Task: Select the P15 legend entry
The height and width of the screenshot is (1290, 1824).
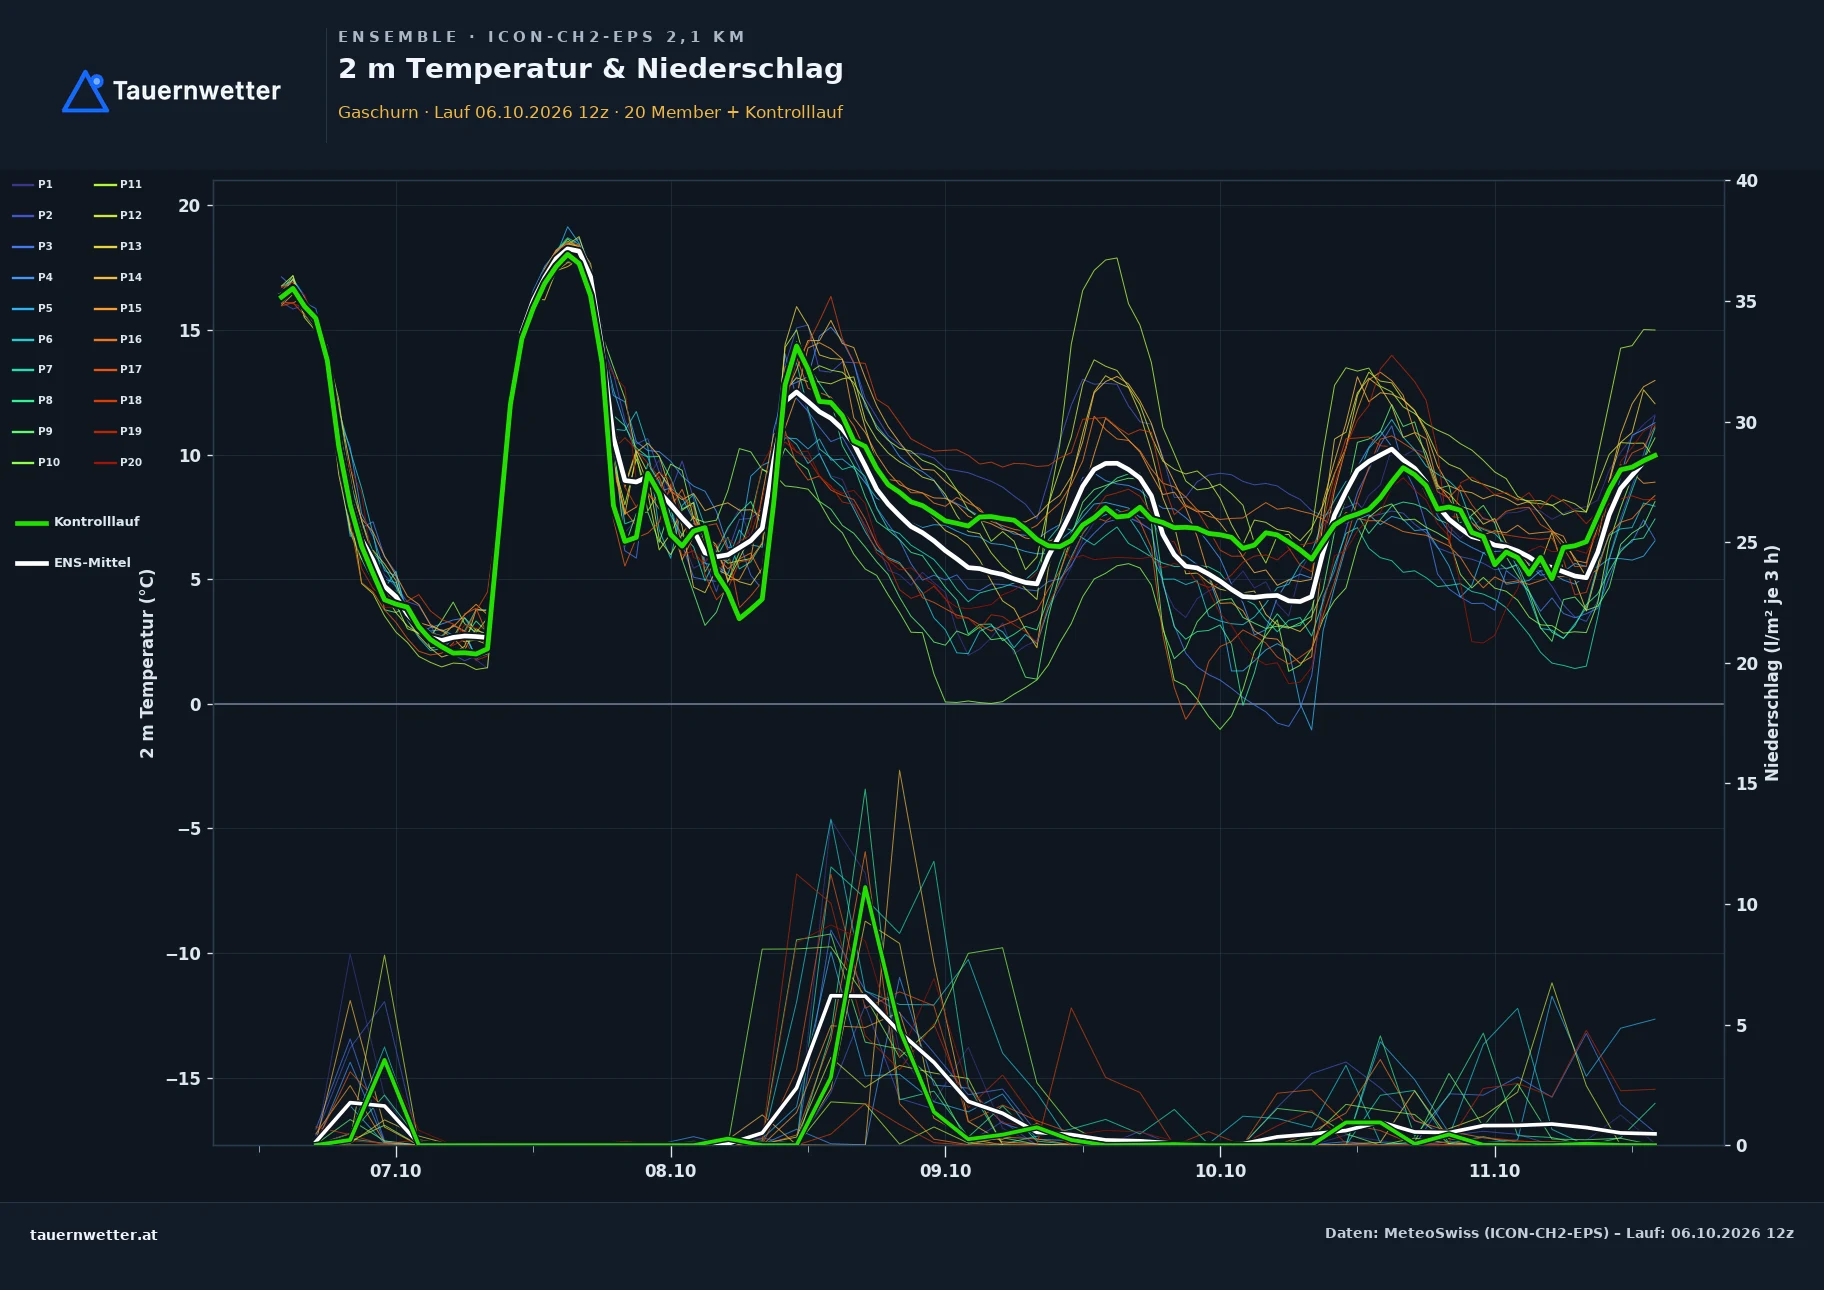Action: pos(118,308)
